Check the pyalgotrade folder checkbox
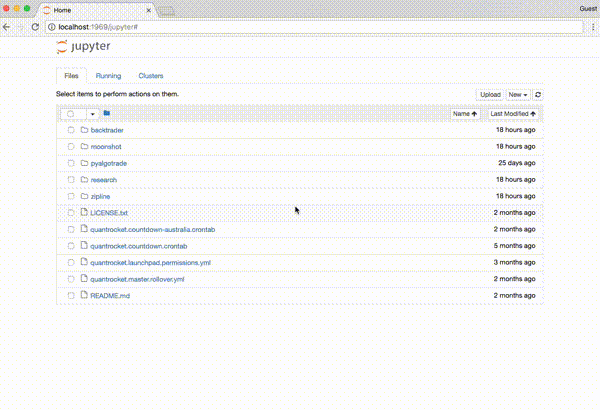Viewport: 600px width, 410px height. coord(71,163)
